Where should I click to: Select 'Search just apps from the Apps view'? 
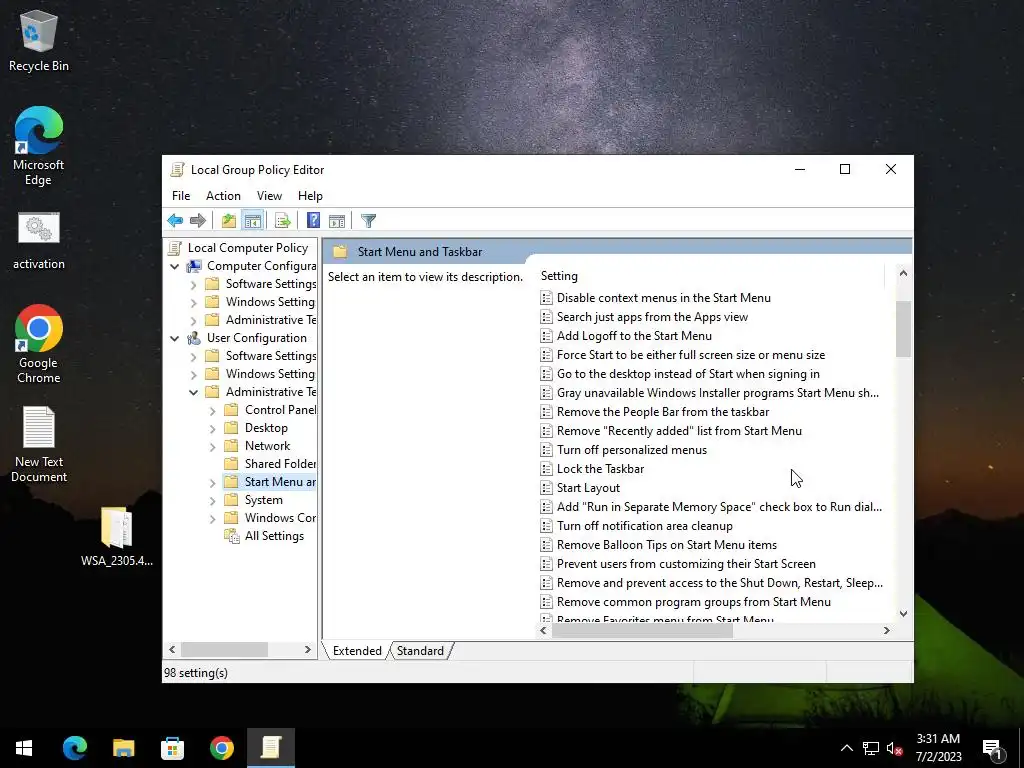coord(652,317)
